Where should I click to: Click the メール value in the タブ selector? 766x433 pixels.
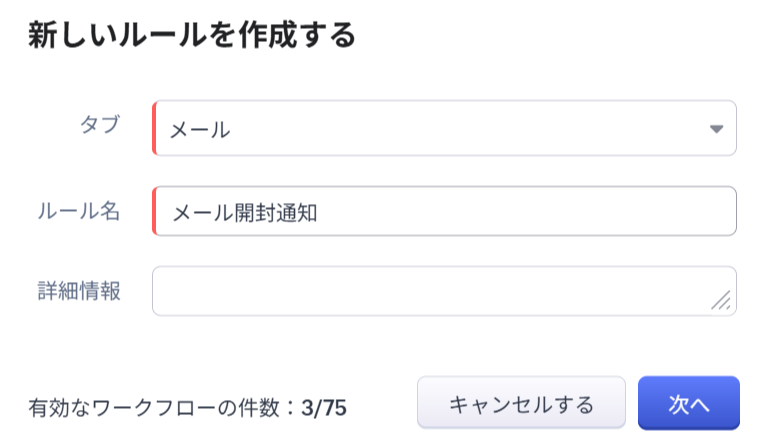pos(200,129)
